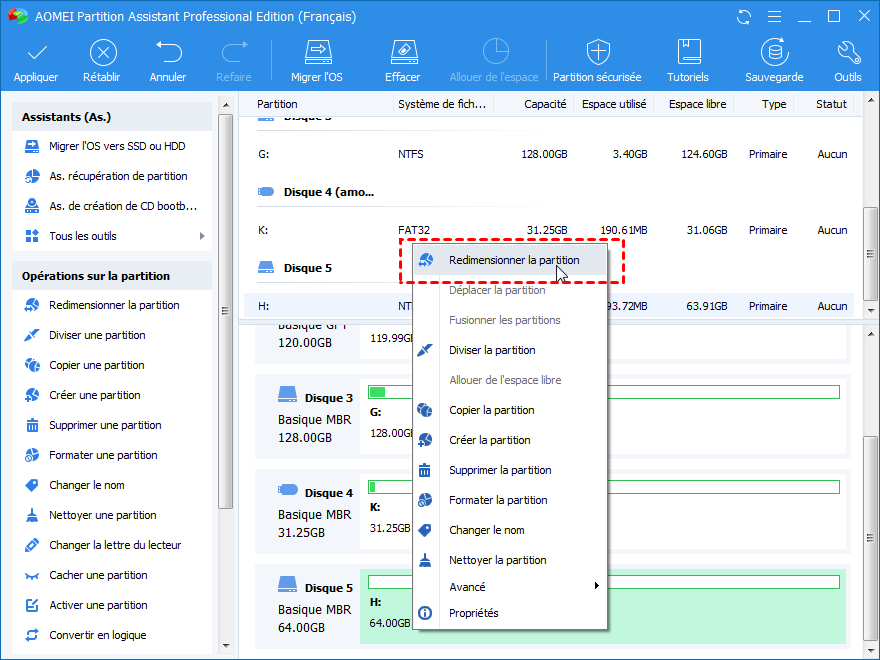Select Formater la partition in context menu
The height and width of the screenshot is (660, 880).
point(498,500)
